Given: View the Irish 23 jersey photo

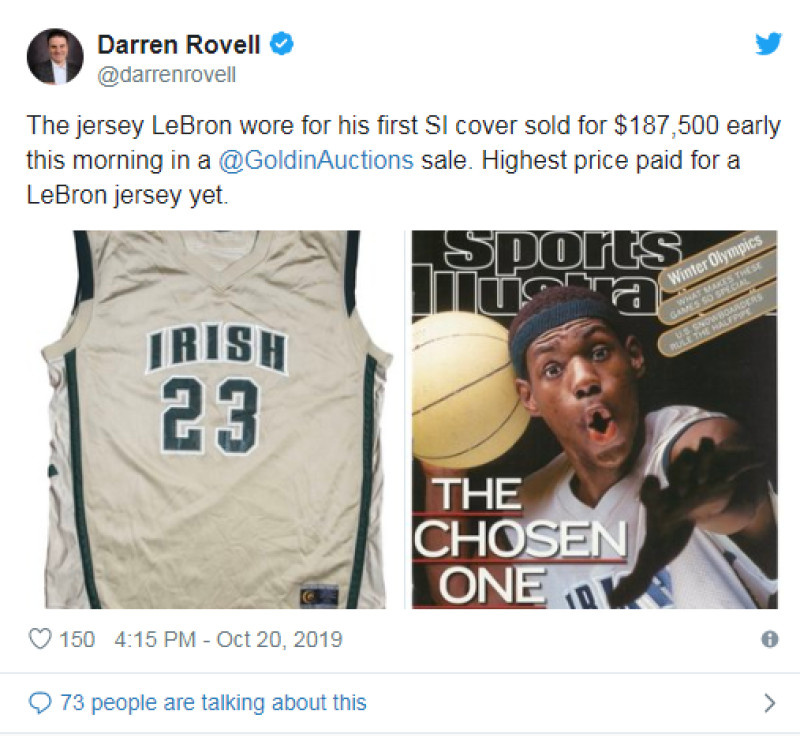Looking at the screenshot, I should pyautogui.click(x=216, y=419).
